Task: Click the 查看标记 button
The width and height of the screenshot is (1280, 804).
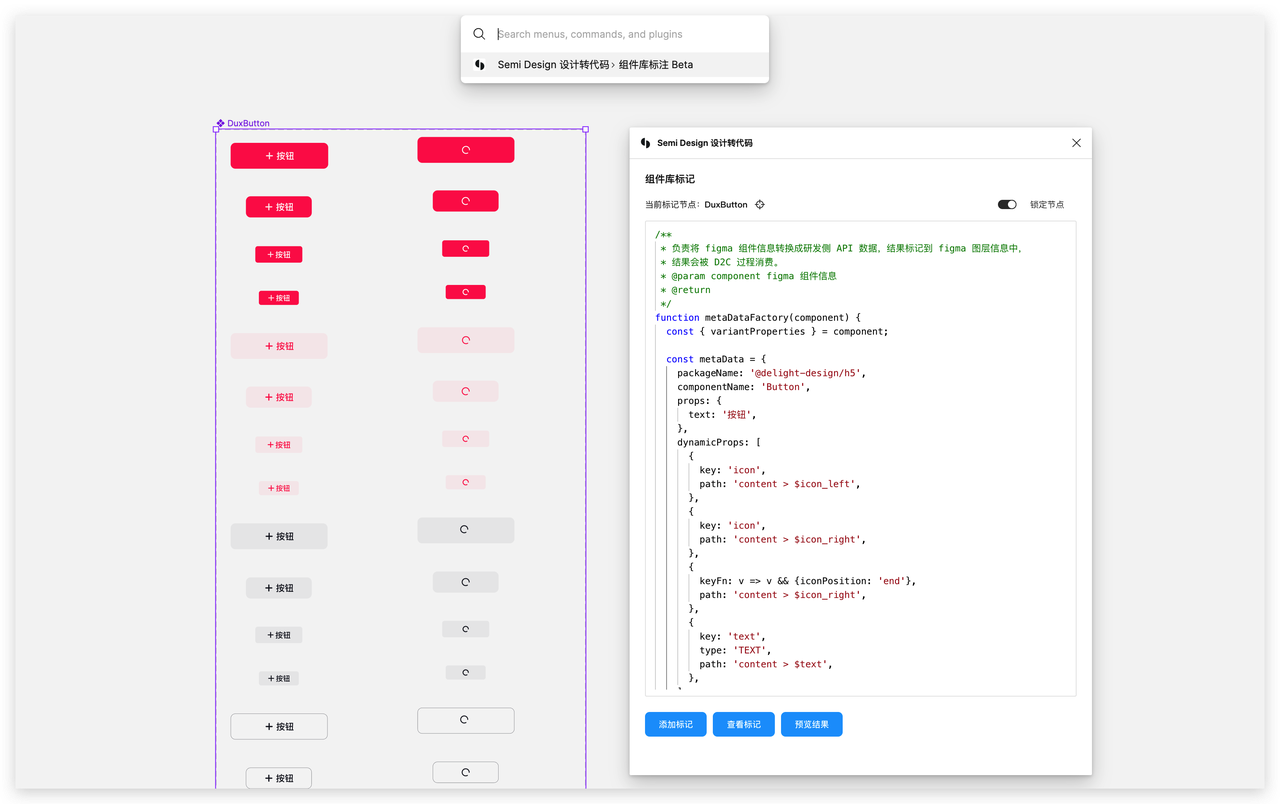Action: (x=743, y=724)
